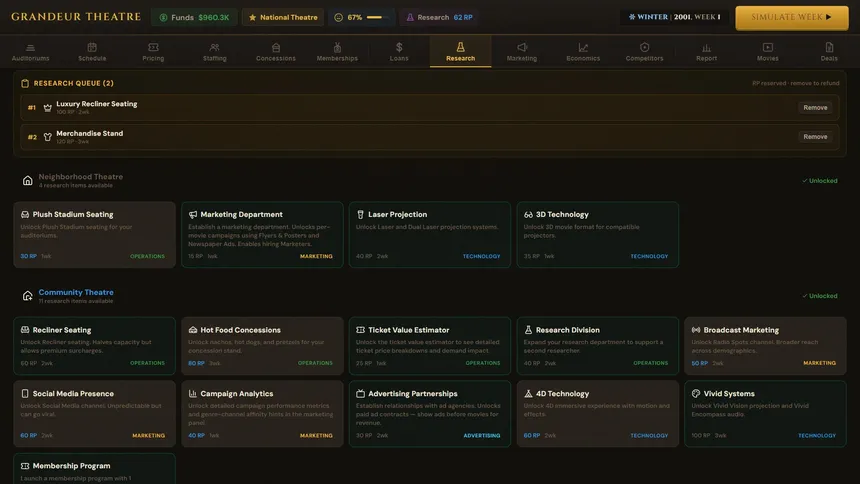The height and width of the screenshot is (484, 860).
Task: Click the Technology tag on 3D Technology card
Action: (649, 256)
